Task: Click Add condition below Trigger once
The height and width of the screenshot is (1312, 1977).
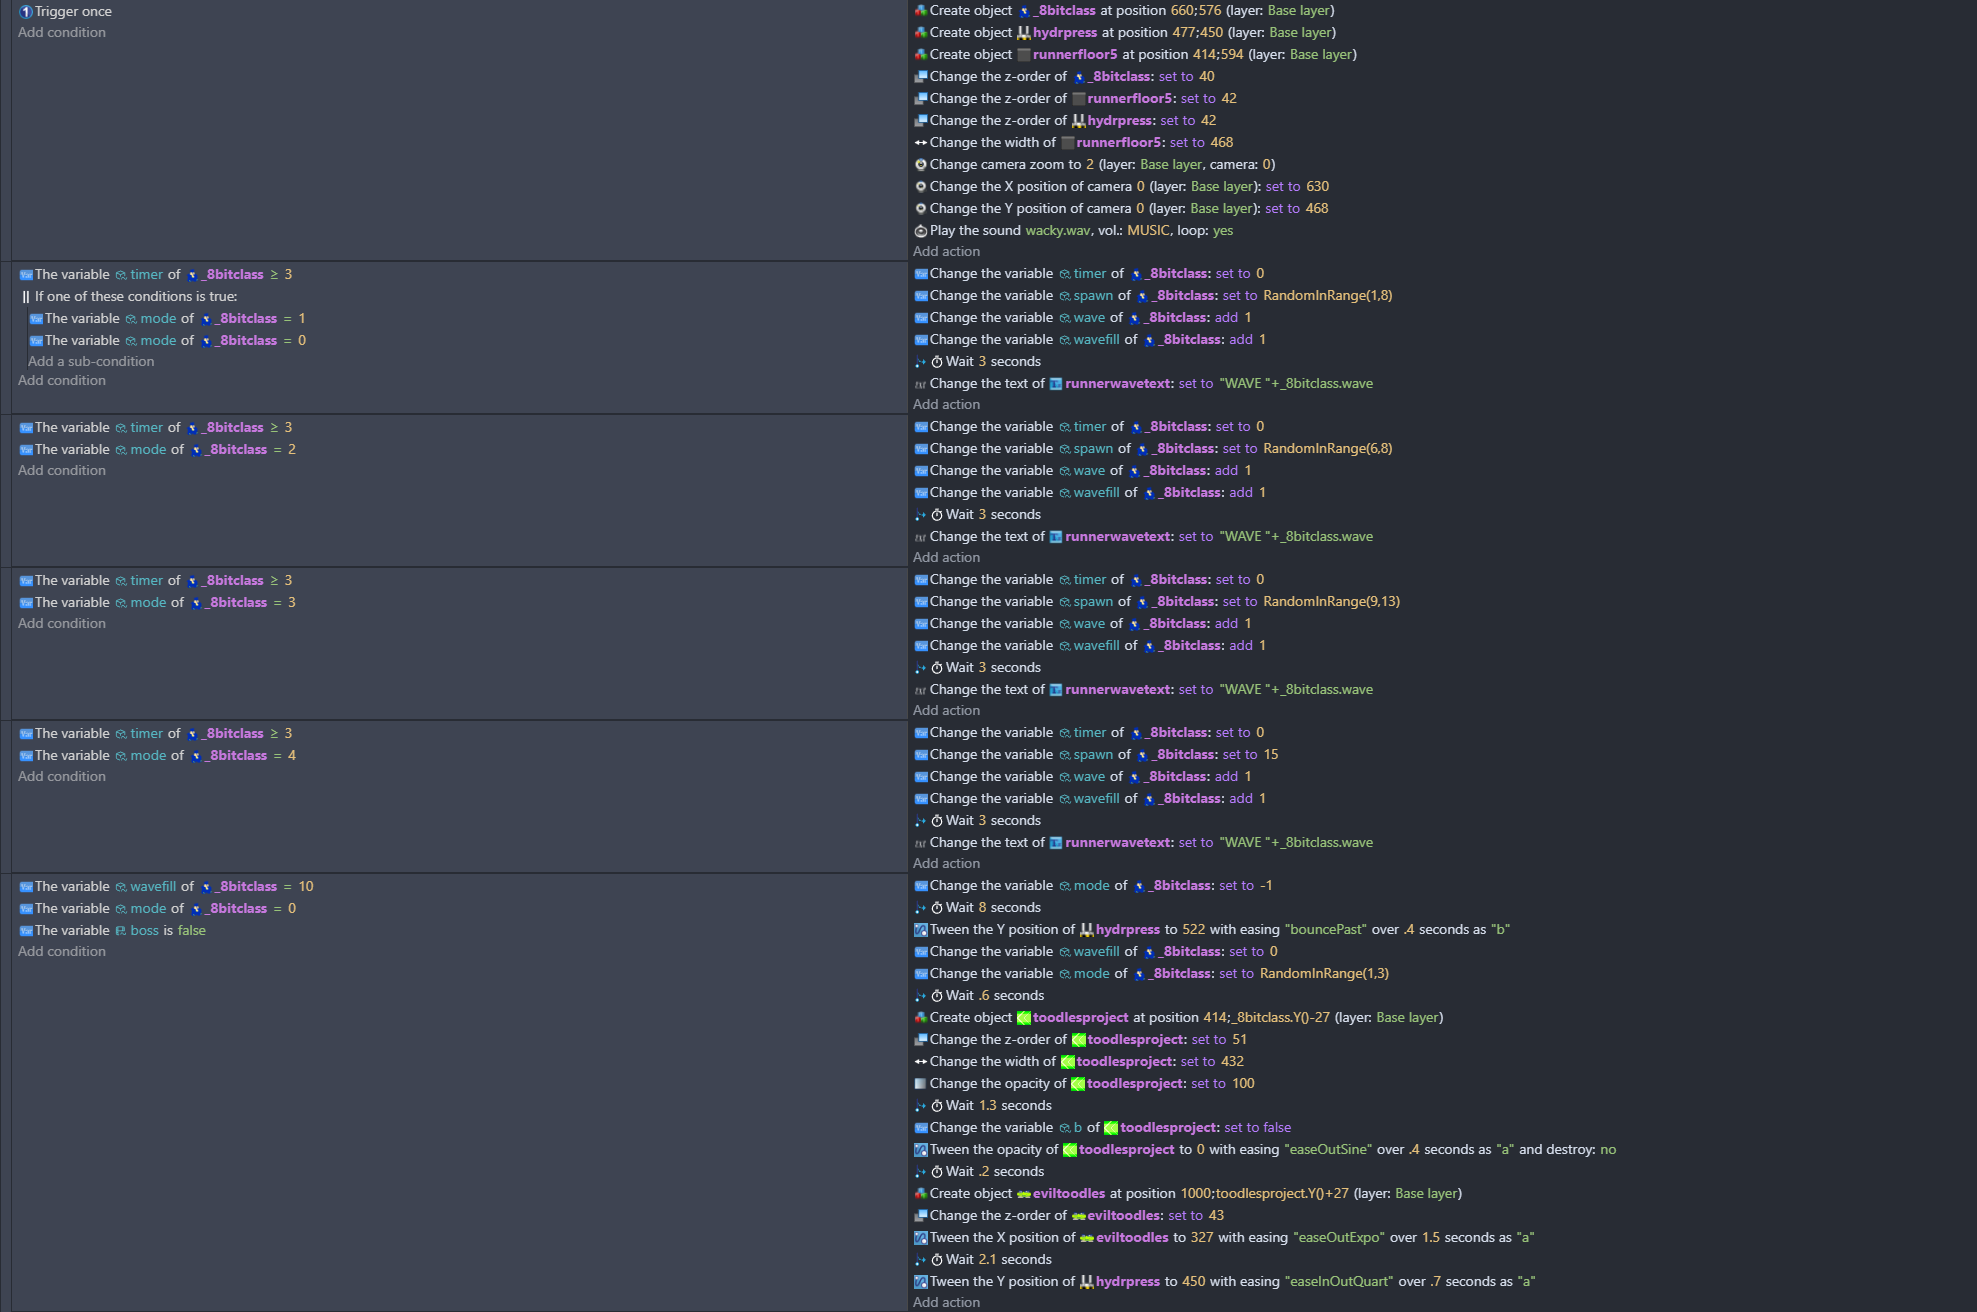Action: pos(62,33)
